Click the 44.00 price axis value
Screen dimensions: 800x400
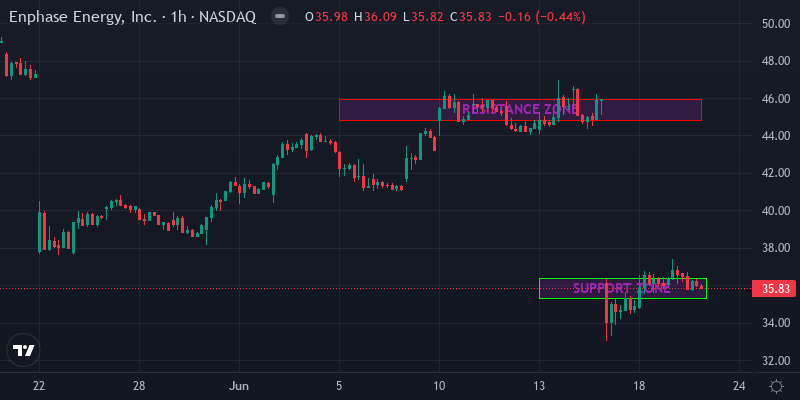(x=776, y=136)
